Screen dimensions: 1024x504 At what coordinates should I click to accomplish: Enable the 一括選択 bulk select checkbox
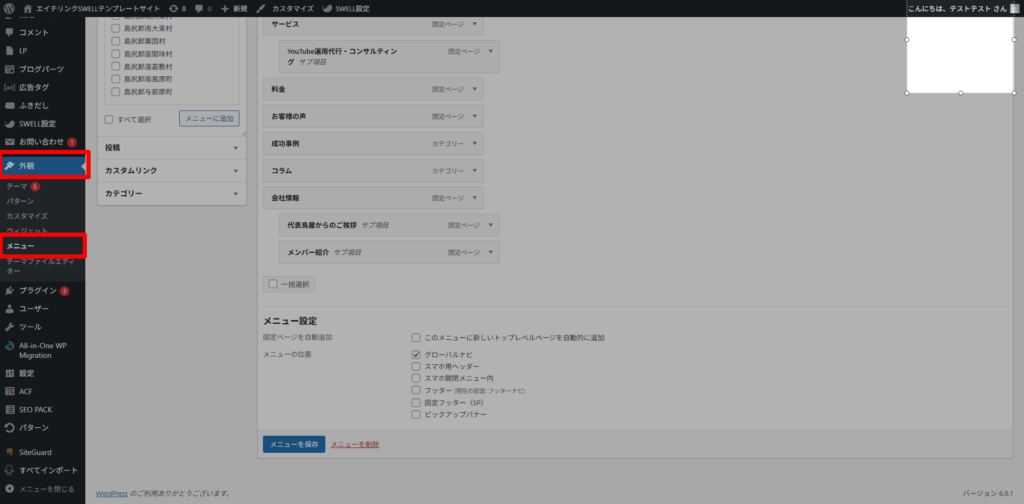[x=273, y=284]
